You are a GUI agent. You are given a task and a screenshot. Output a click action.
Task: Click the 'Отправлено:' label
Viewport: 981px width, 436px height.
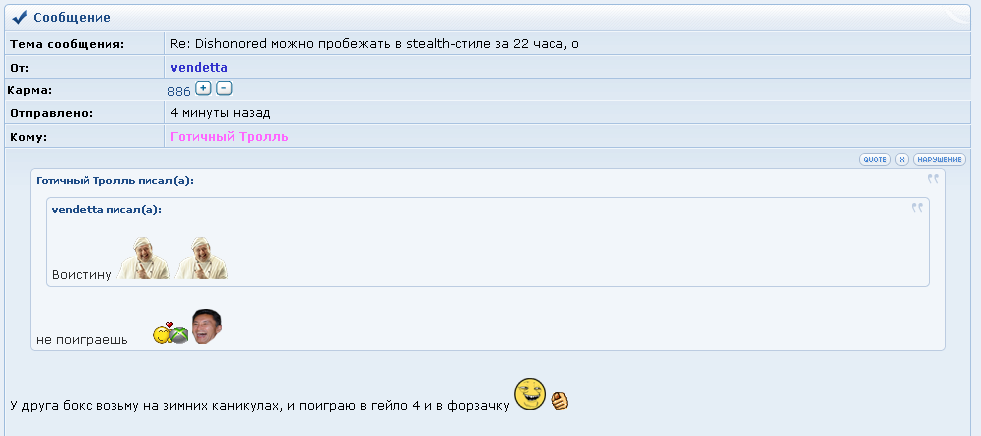[x=51, y=113]
